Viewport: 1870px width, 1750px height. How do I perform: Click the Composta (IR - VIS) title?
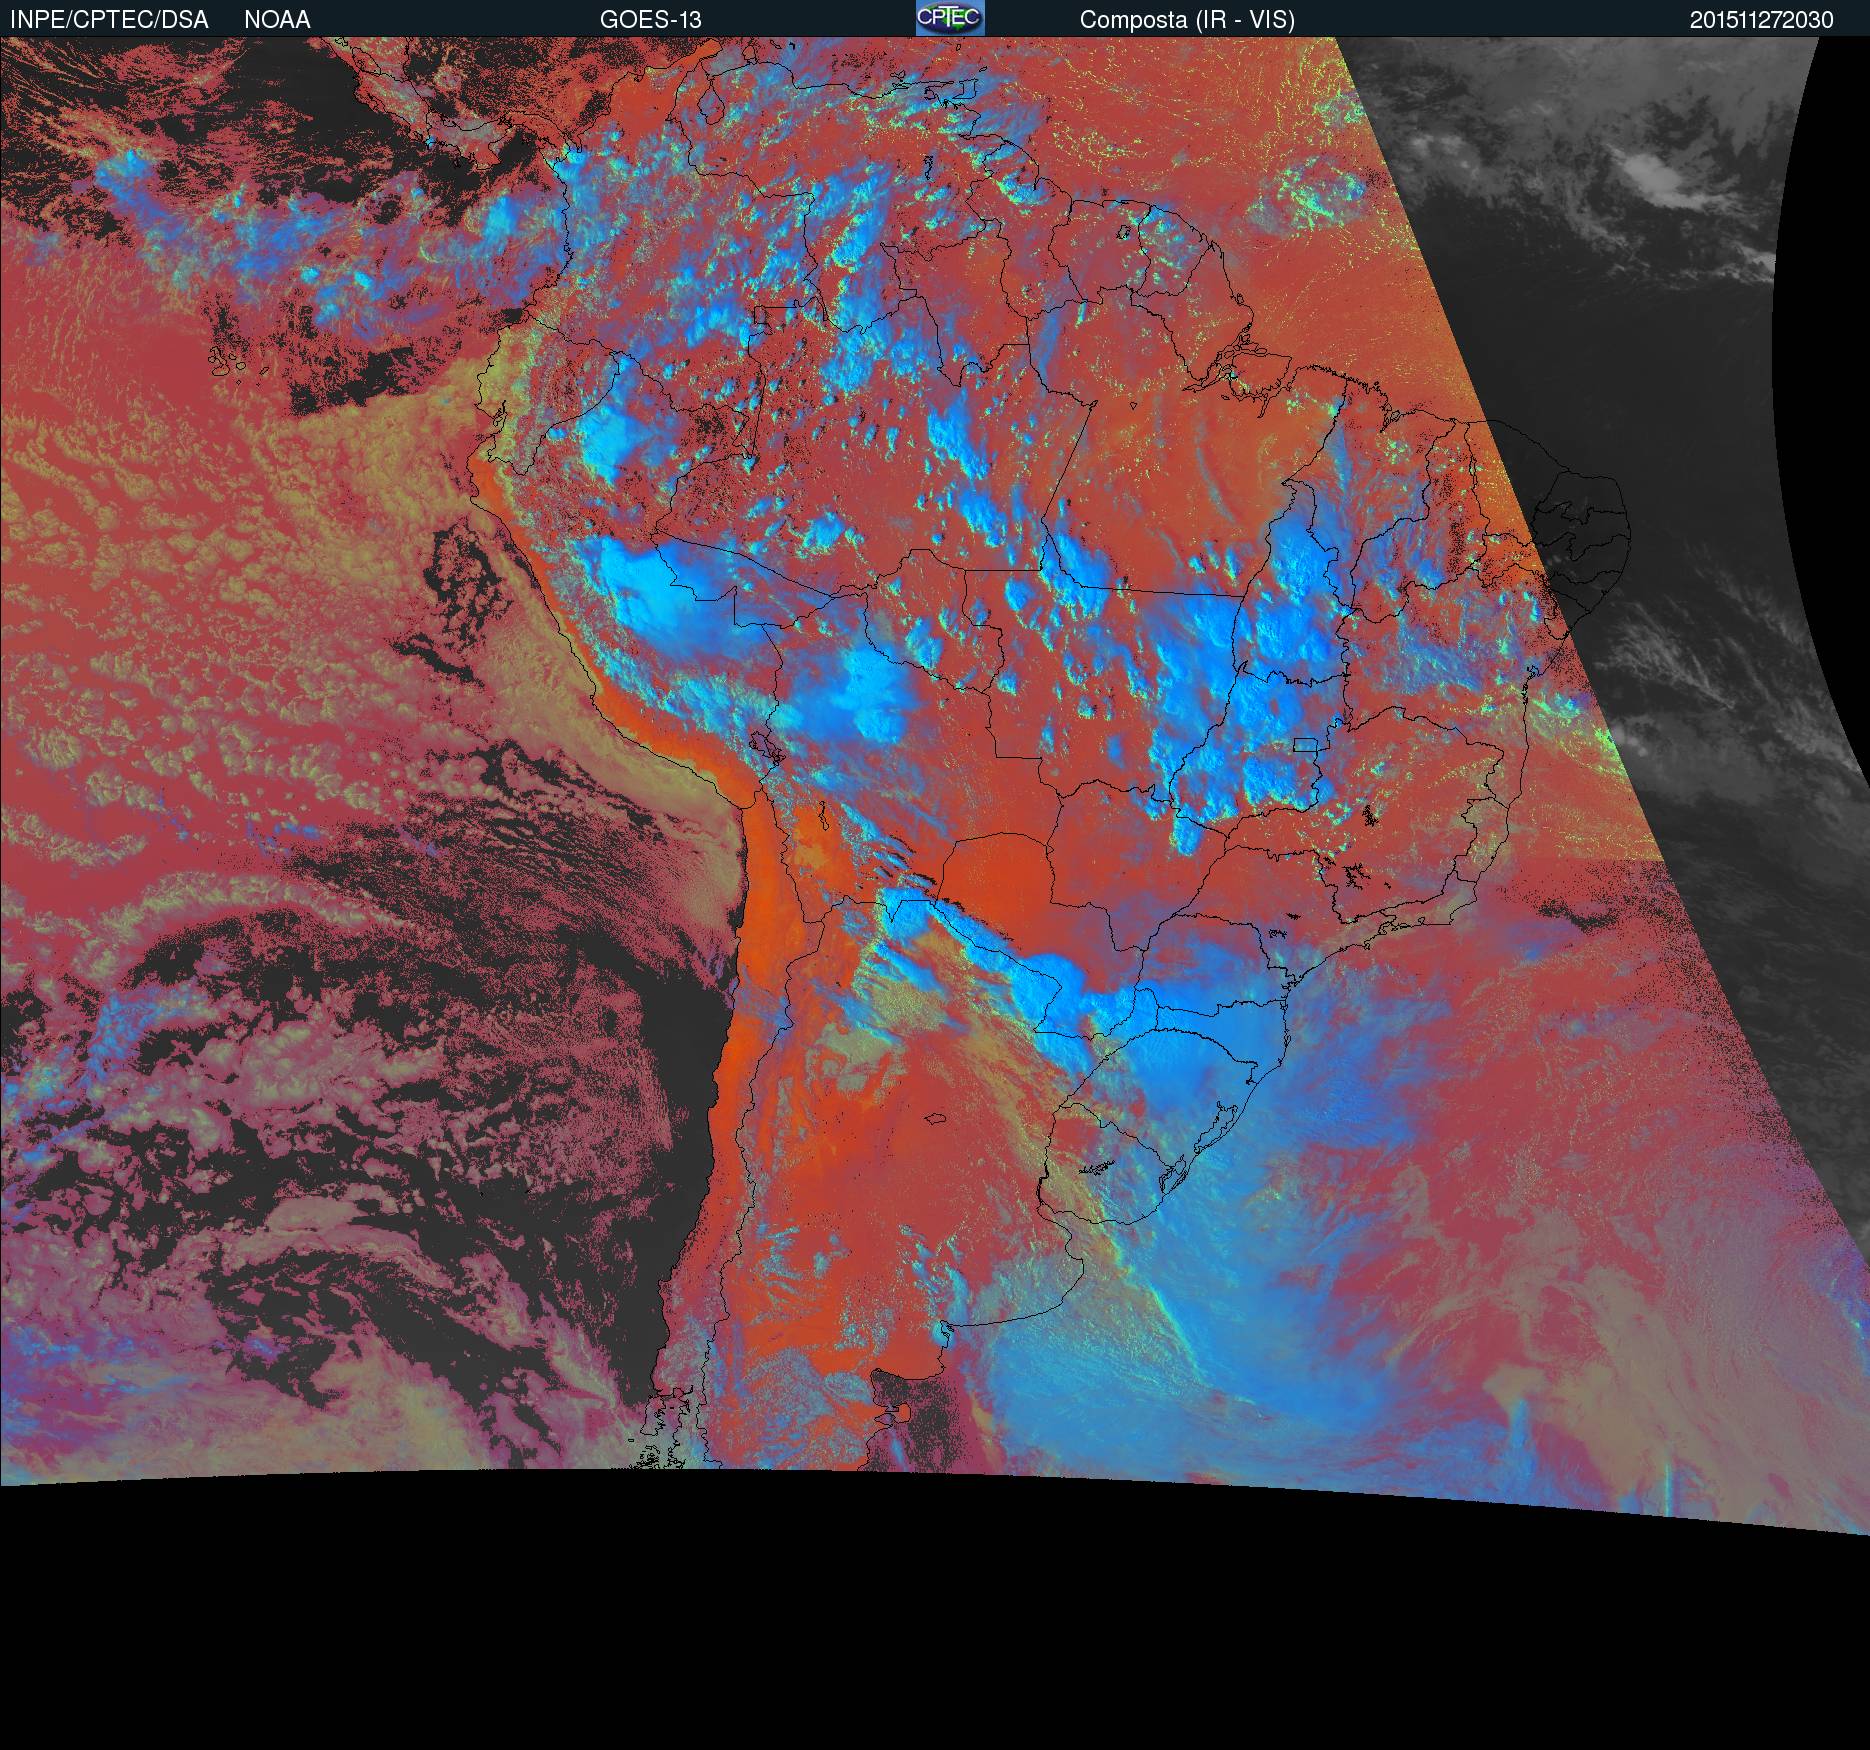coord(1187,20)
